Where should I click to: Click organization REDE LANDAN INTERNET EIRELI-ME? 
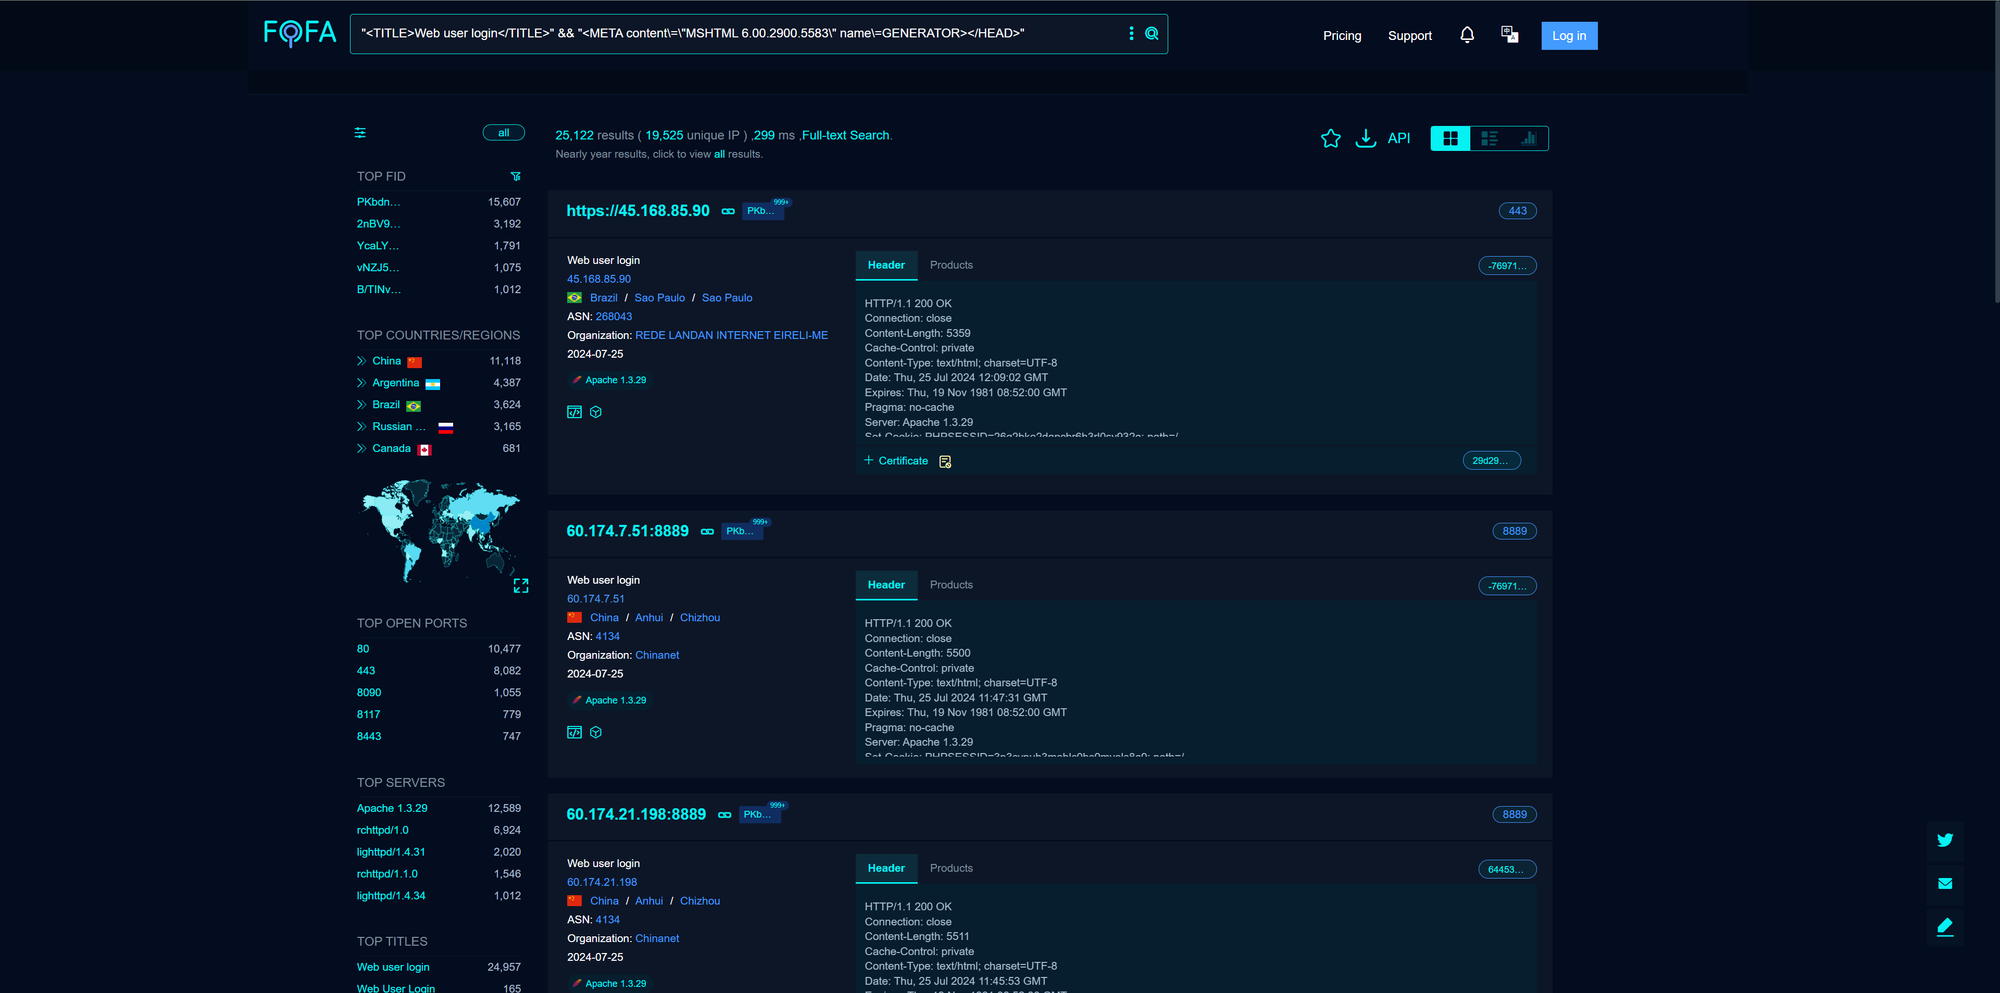coord(731,336)
